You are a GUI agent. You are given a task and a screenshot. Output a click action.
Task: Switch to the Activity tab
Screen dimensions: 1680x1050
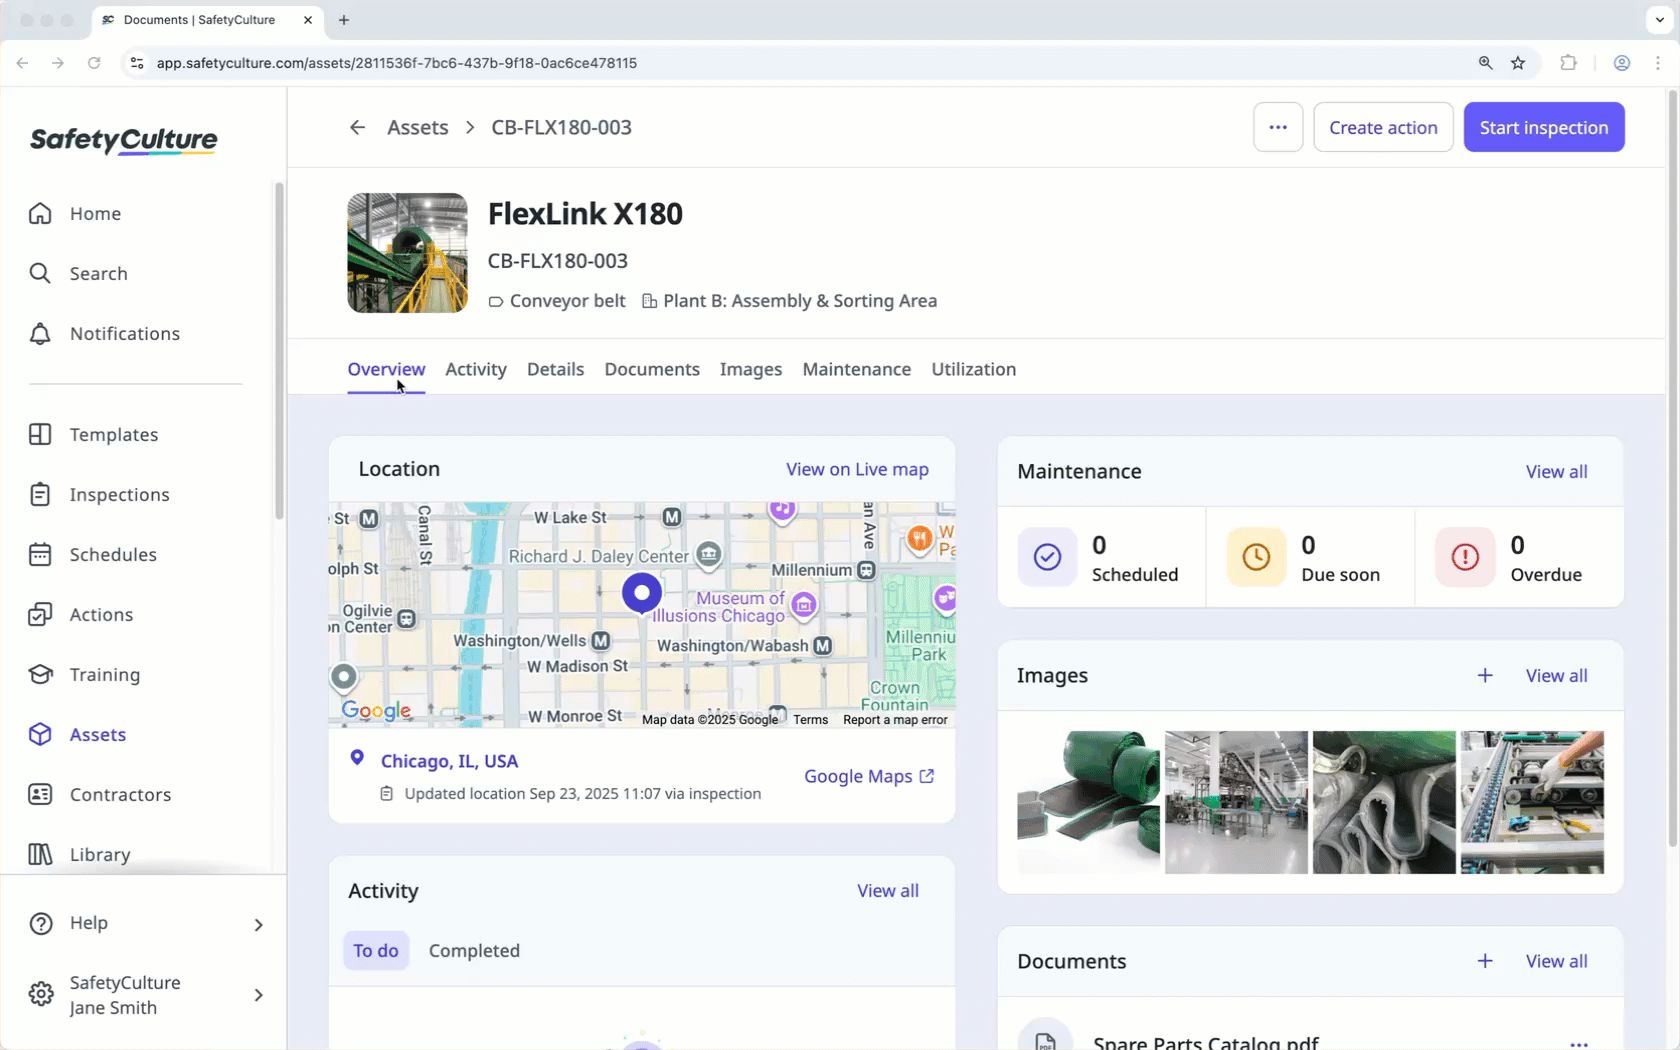[476, 369]
